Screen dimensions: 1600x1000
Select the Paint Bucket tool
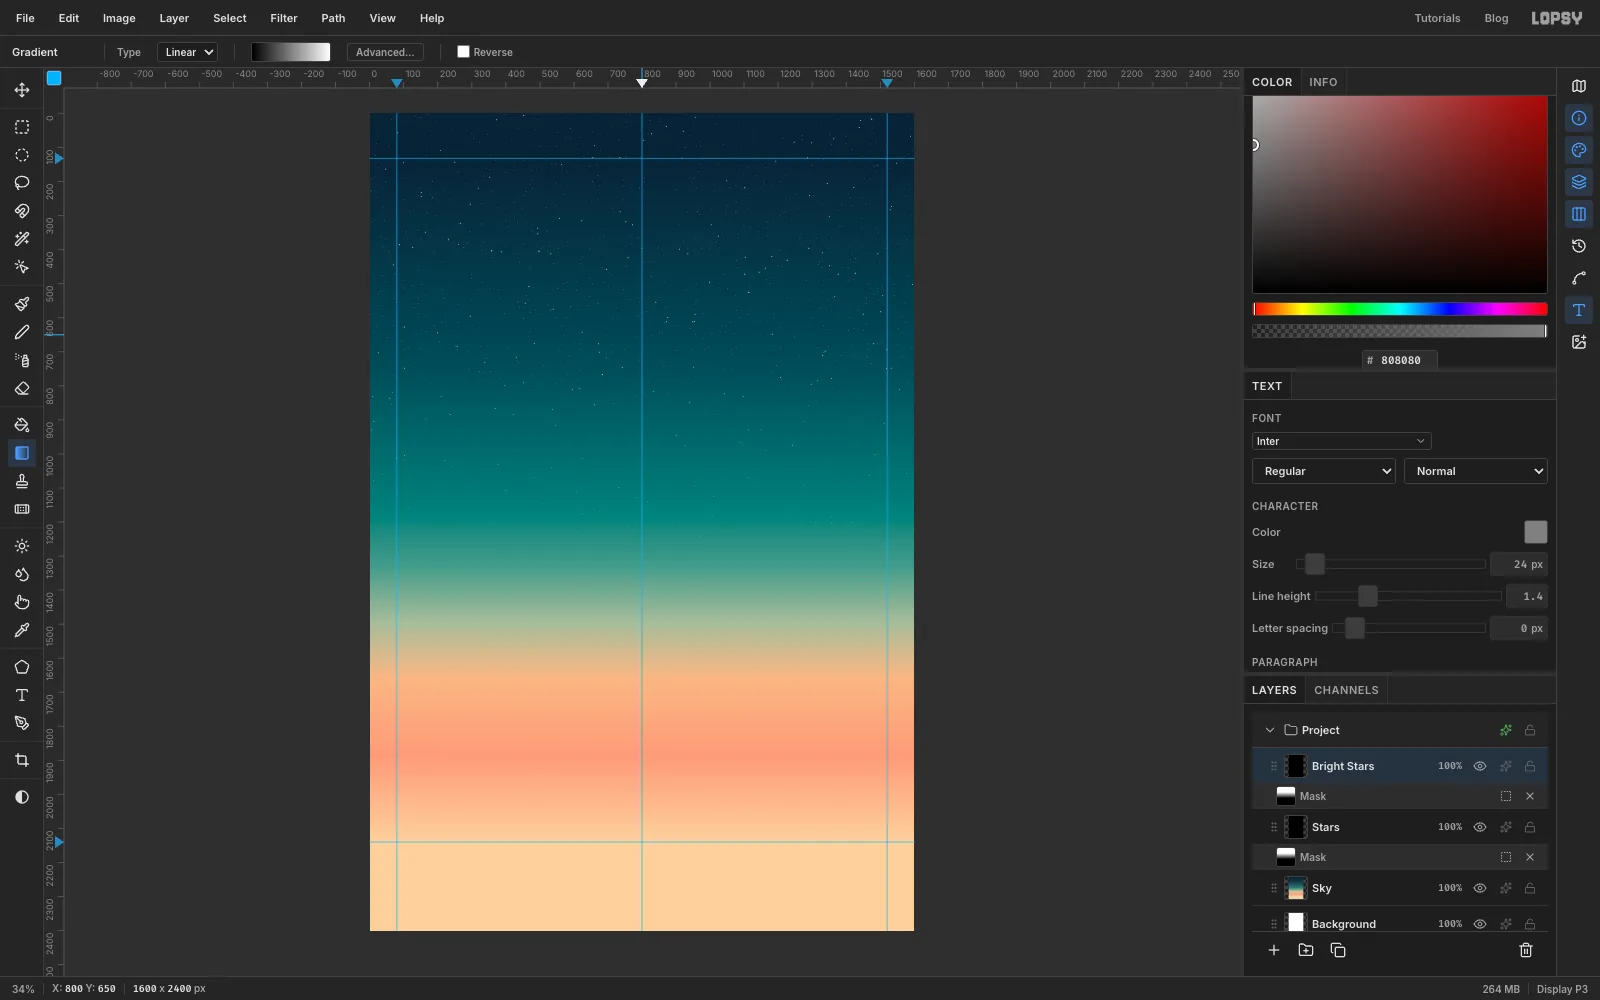click(x=22, y=425)
